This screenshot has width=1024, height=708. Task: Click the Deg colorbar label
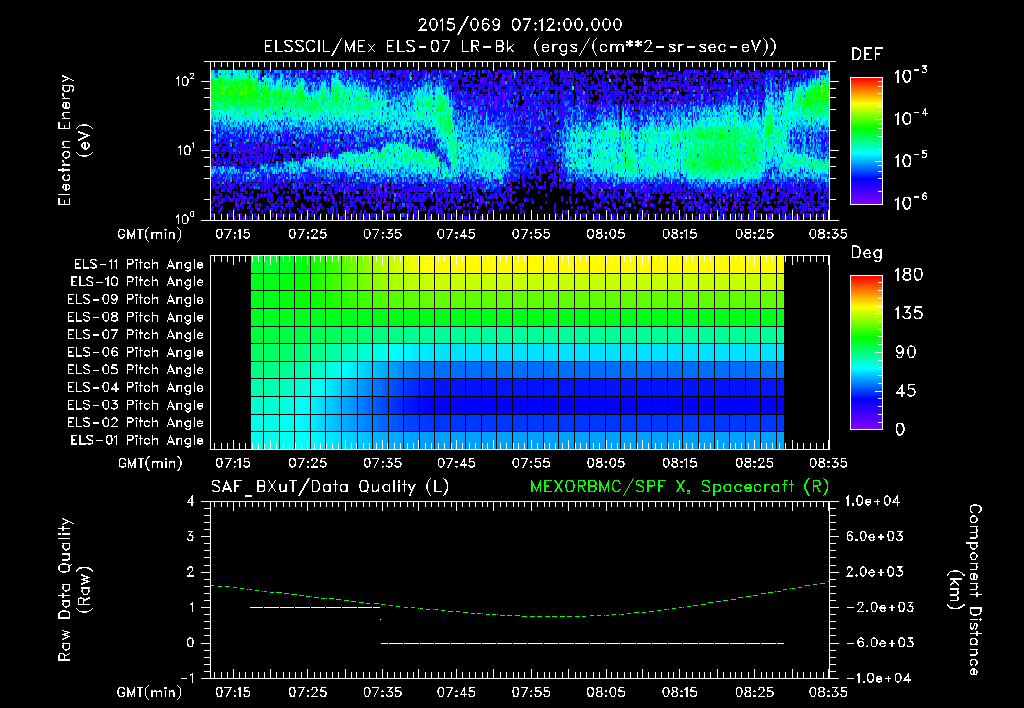click(867, 253)
